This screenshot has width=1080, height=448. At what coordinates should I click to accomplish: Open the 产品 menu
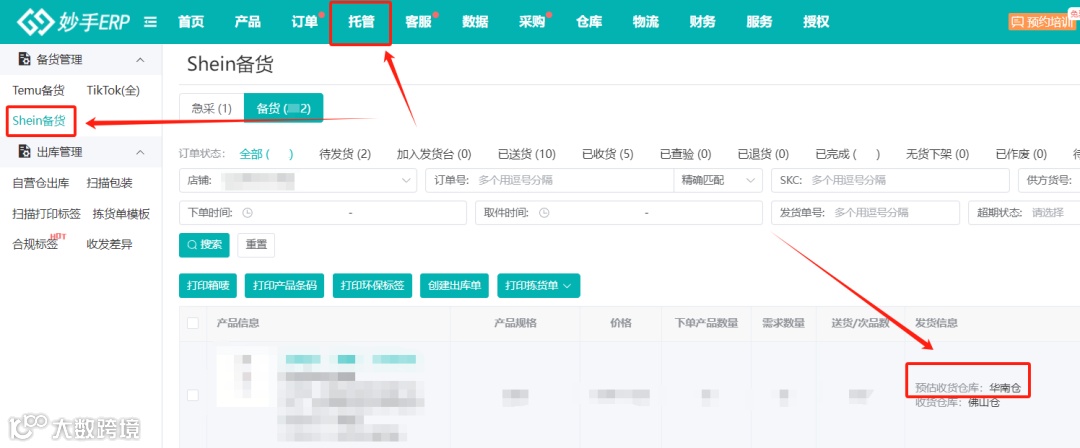click(x=247, y=22)
